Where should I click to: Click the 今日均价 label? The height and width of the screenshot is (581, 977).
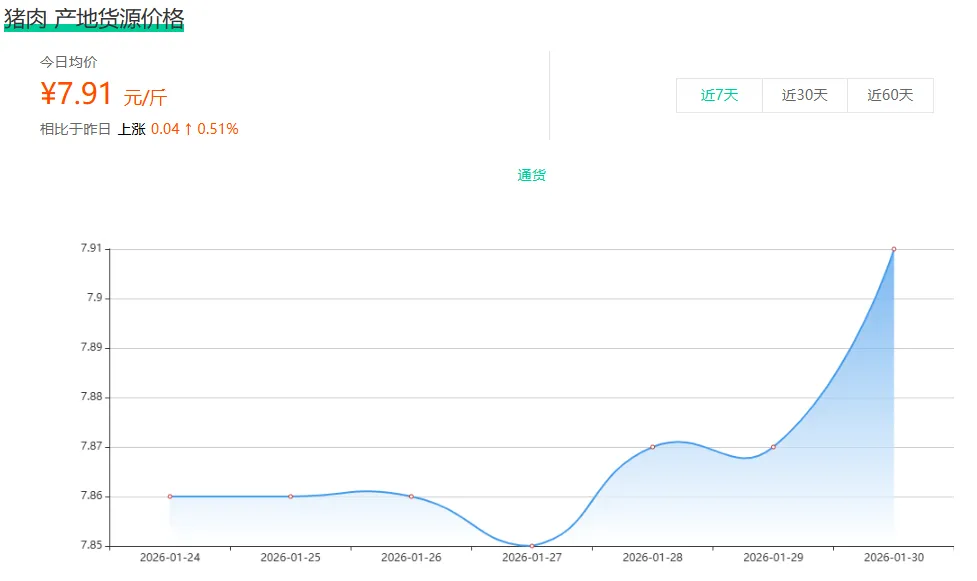pyautogui.click(x=68, y=62)
